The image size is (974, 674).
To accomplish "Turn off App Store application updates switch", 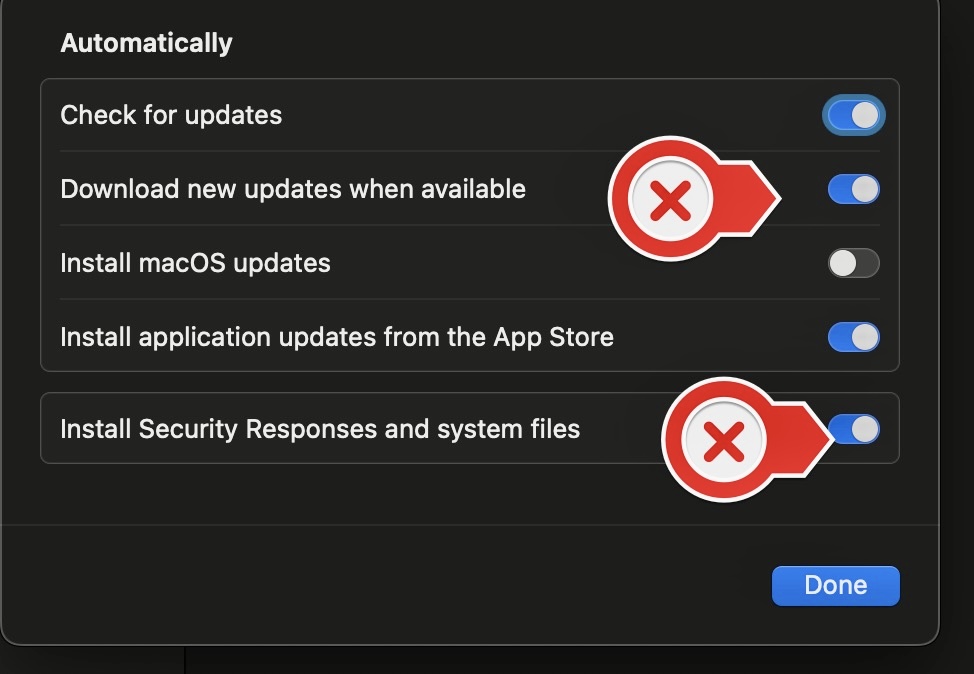I will [x=853, y=337].
